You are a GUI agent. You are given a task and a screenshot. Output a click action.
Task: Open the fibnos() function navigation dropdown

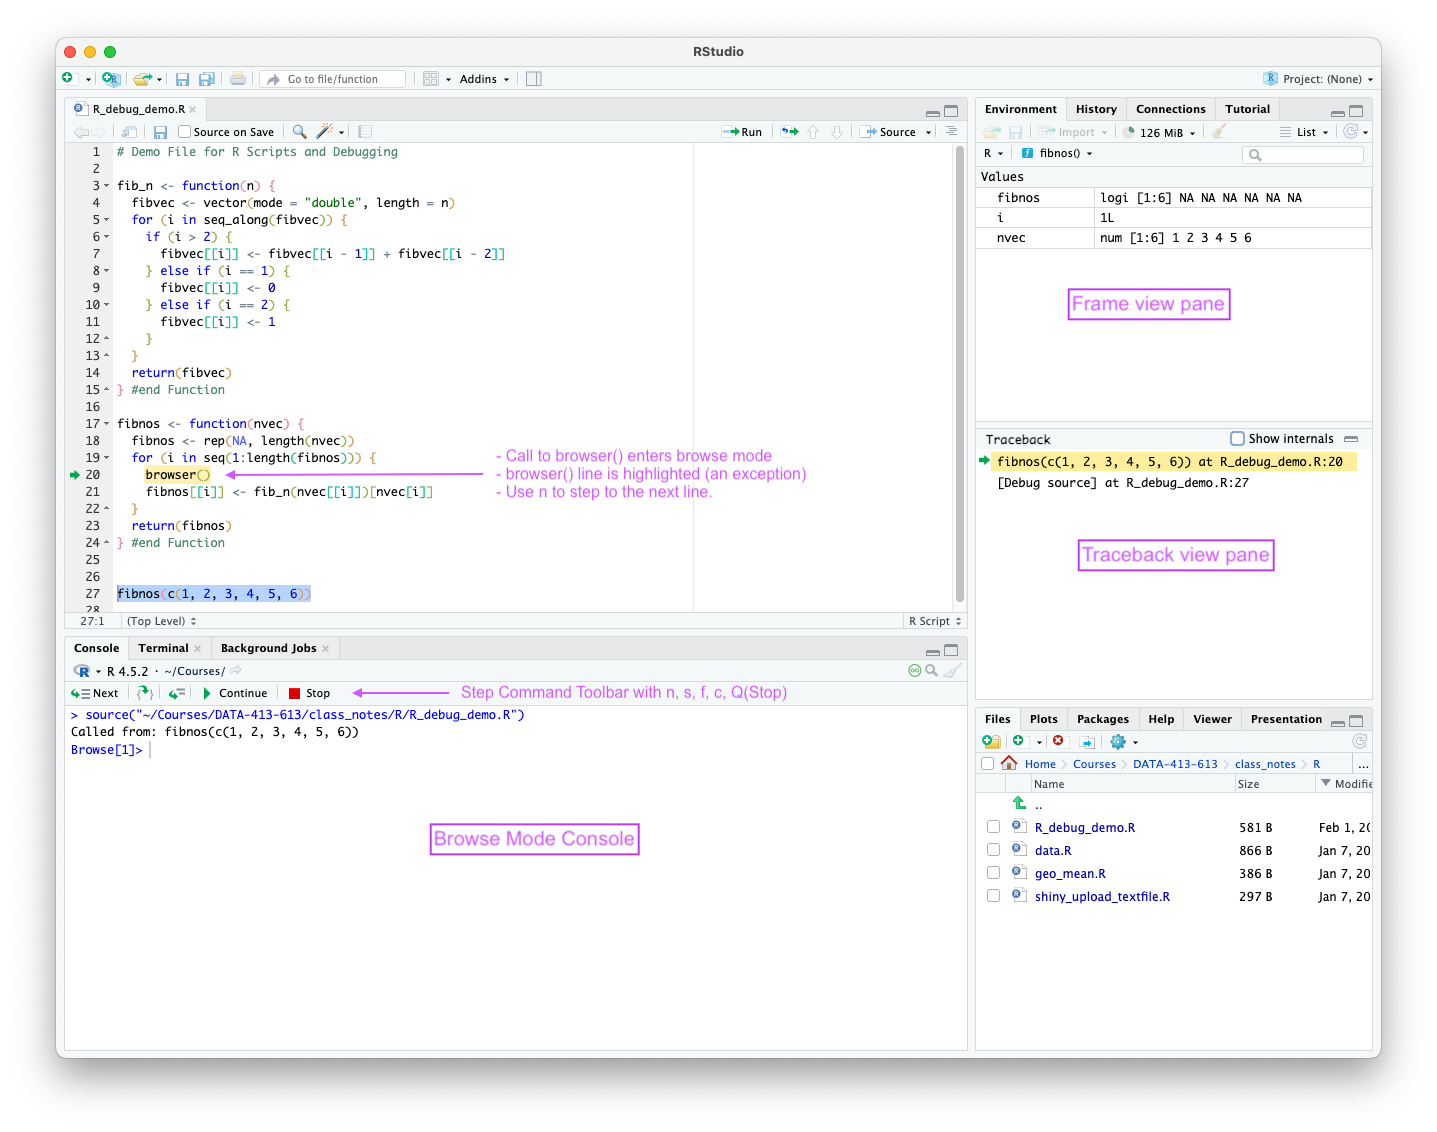tap(1057, 153)
